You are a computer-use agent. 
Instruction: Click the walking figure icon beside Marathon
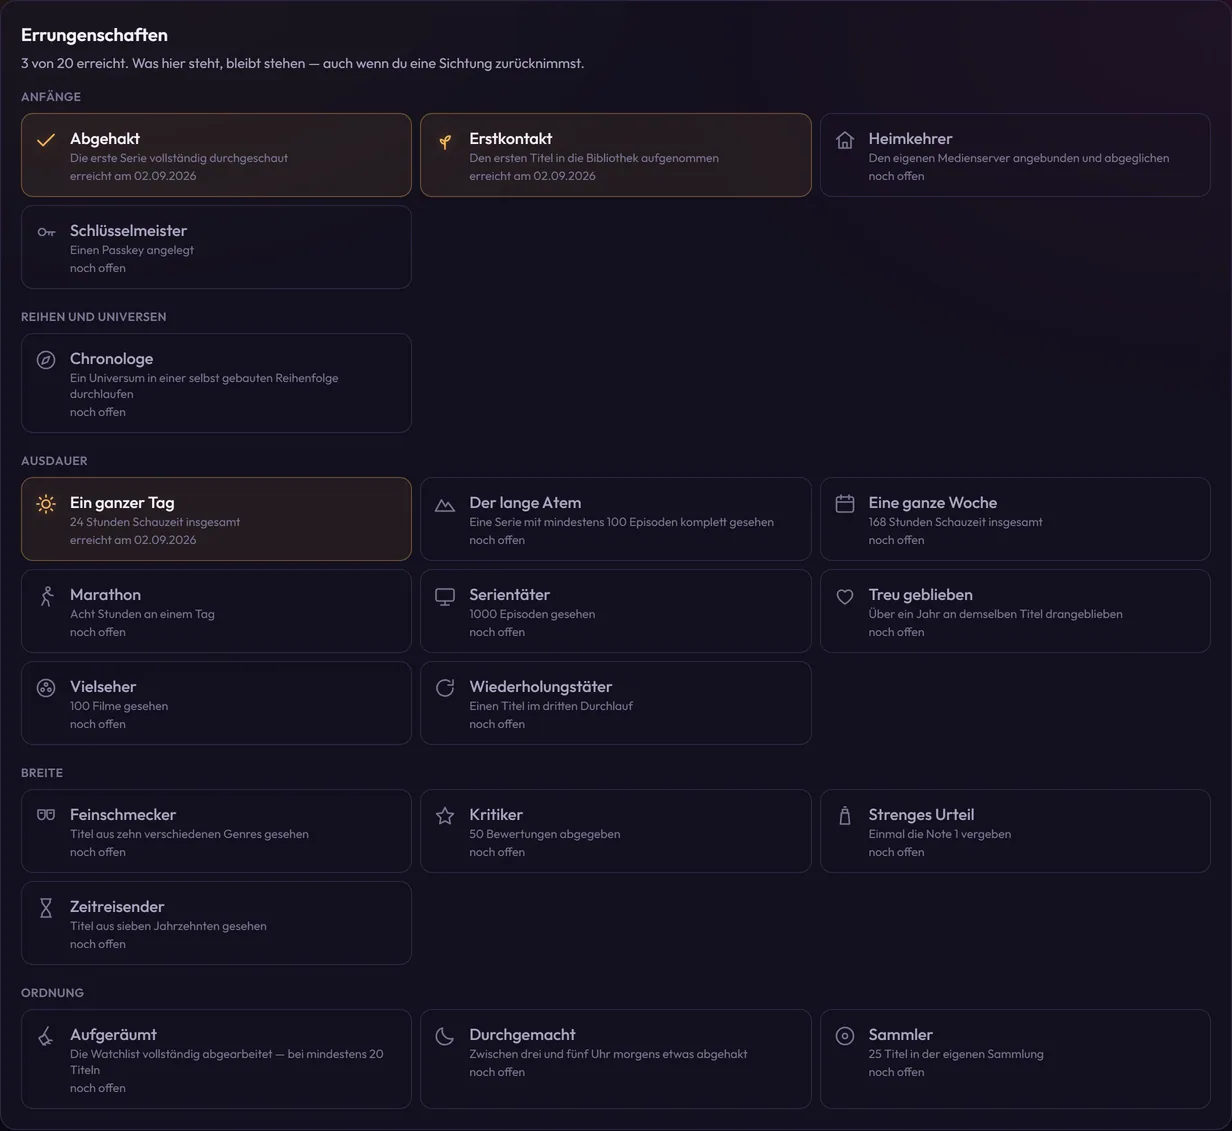point(46,596)
